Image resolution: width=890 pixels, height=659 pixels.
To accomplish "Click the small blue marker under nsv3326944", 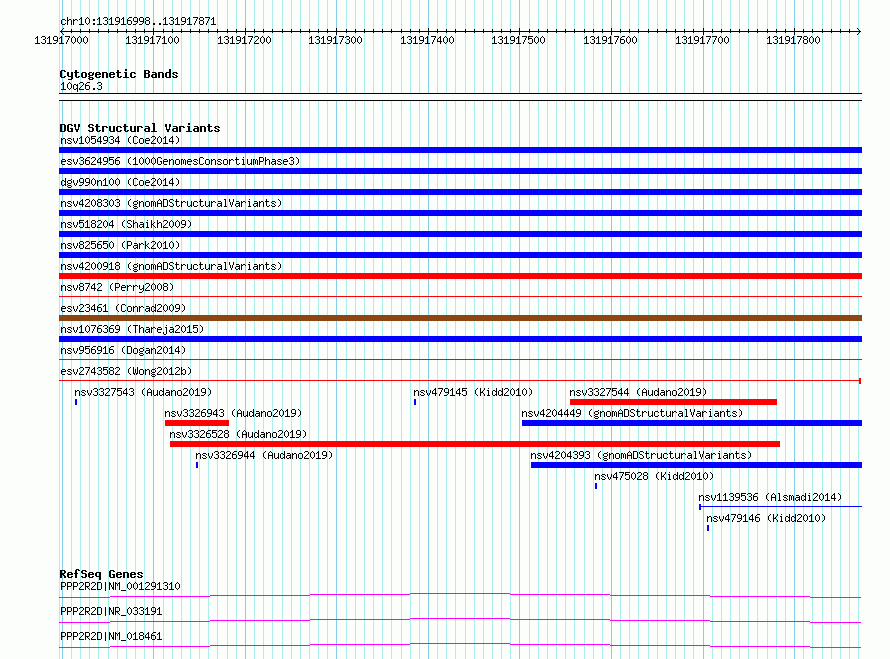I will tap(197, 465).
